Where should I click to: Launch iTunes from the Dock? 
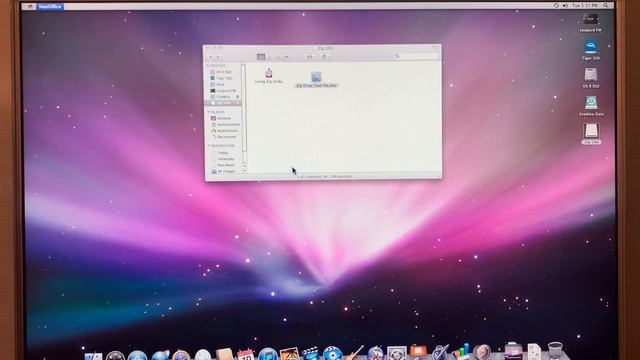pyautogui.click(x=268, y=354)
